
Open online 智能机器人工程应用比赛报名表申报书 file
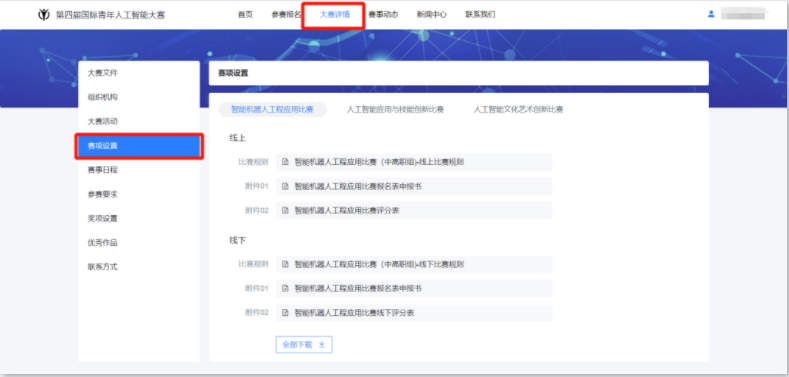414,186
